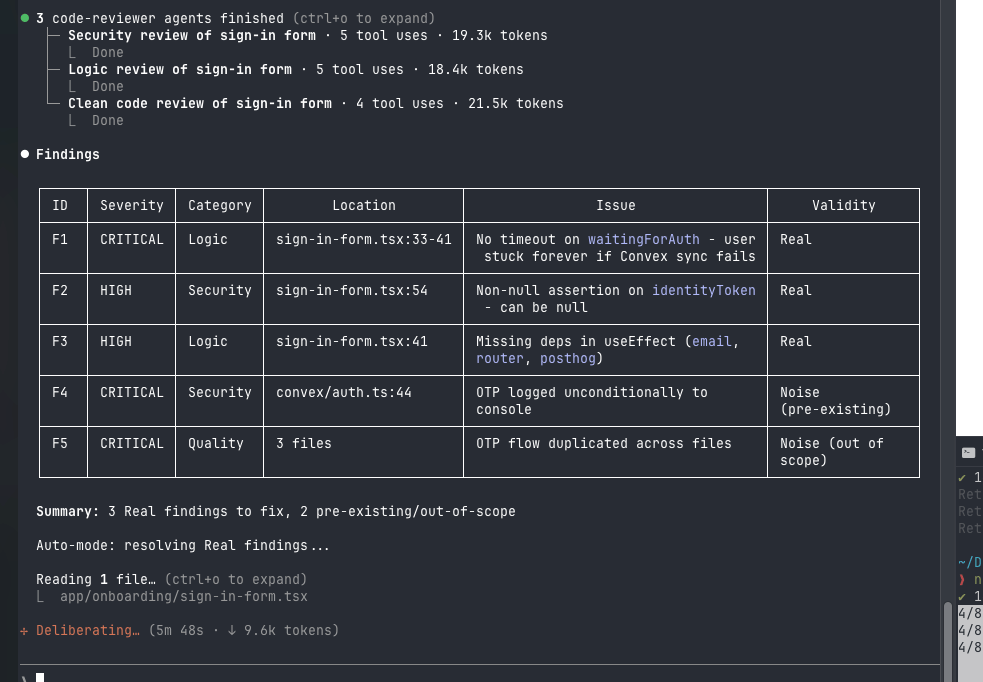Click the highlighted "waitingForAuth" identifier
Viewport: 983px width, 682px height.
point(643,239)
